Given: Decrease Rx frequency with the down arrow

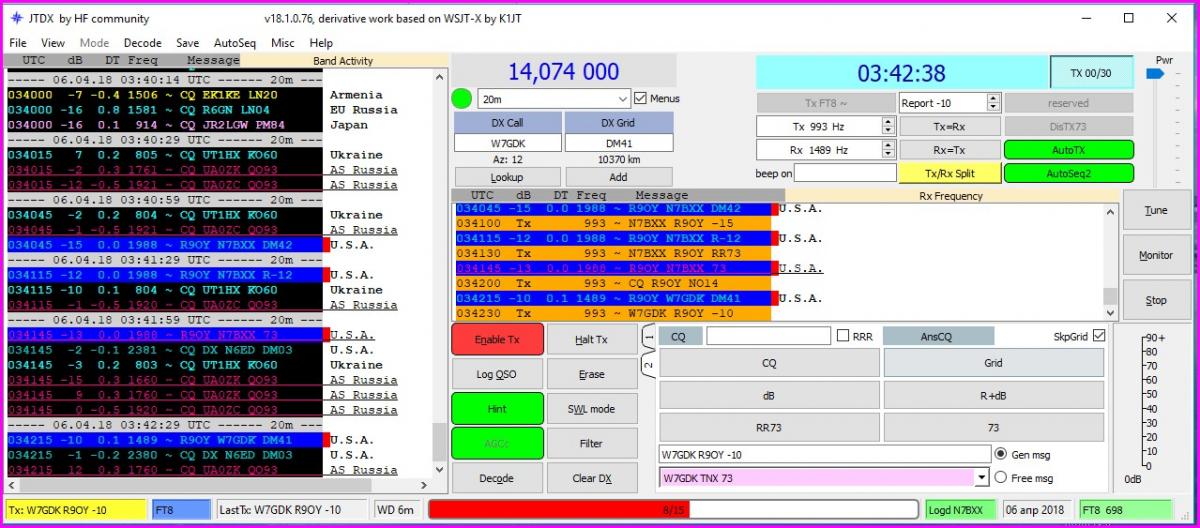Looking at the screenshot, I should coord(888,154).
